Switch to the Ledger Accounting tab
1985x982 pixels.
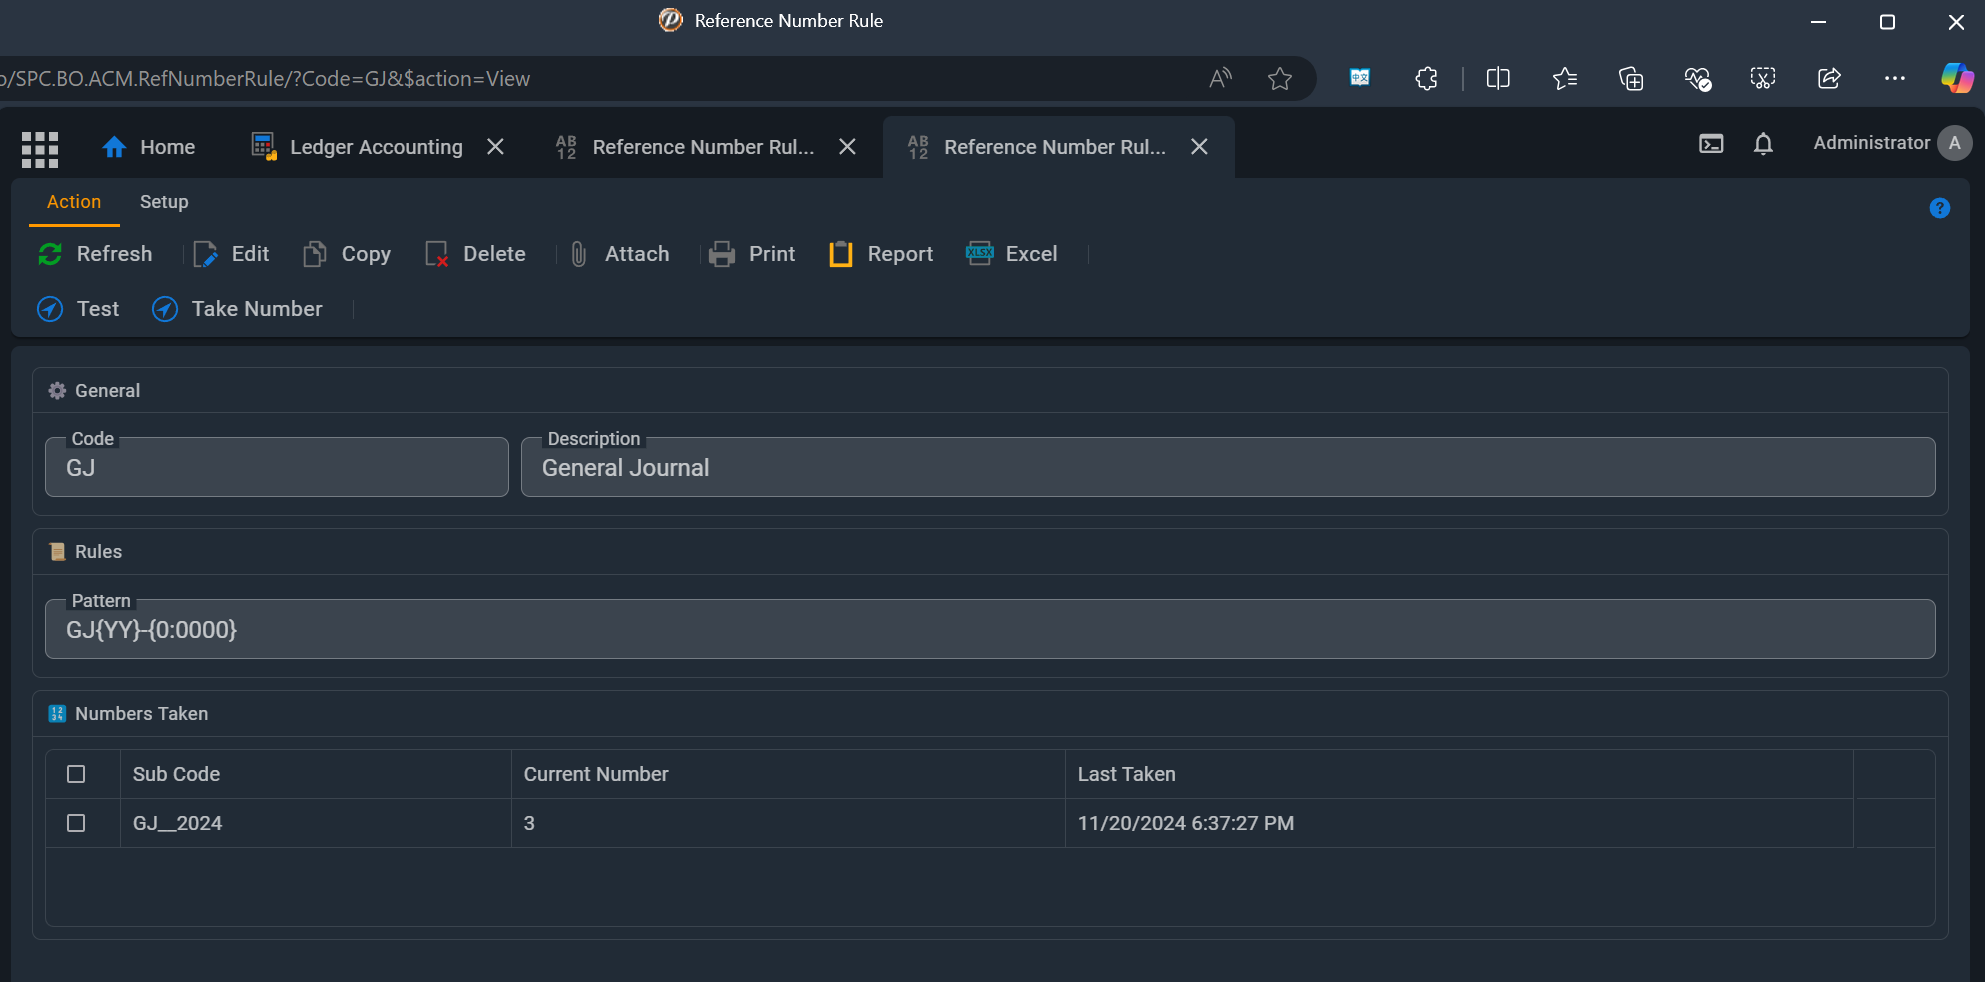[x=357, y=147]
